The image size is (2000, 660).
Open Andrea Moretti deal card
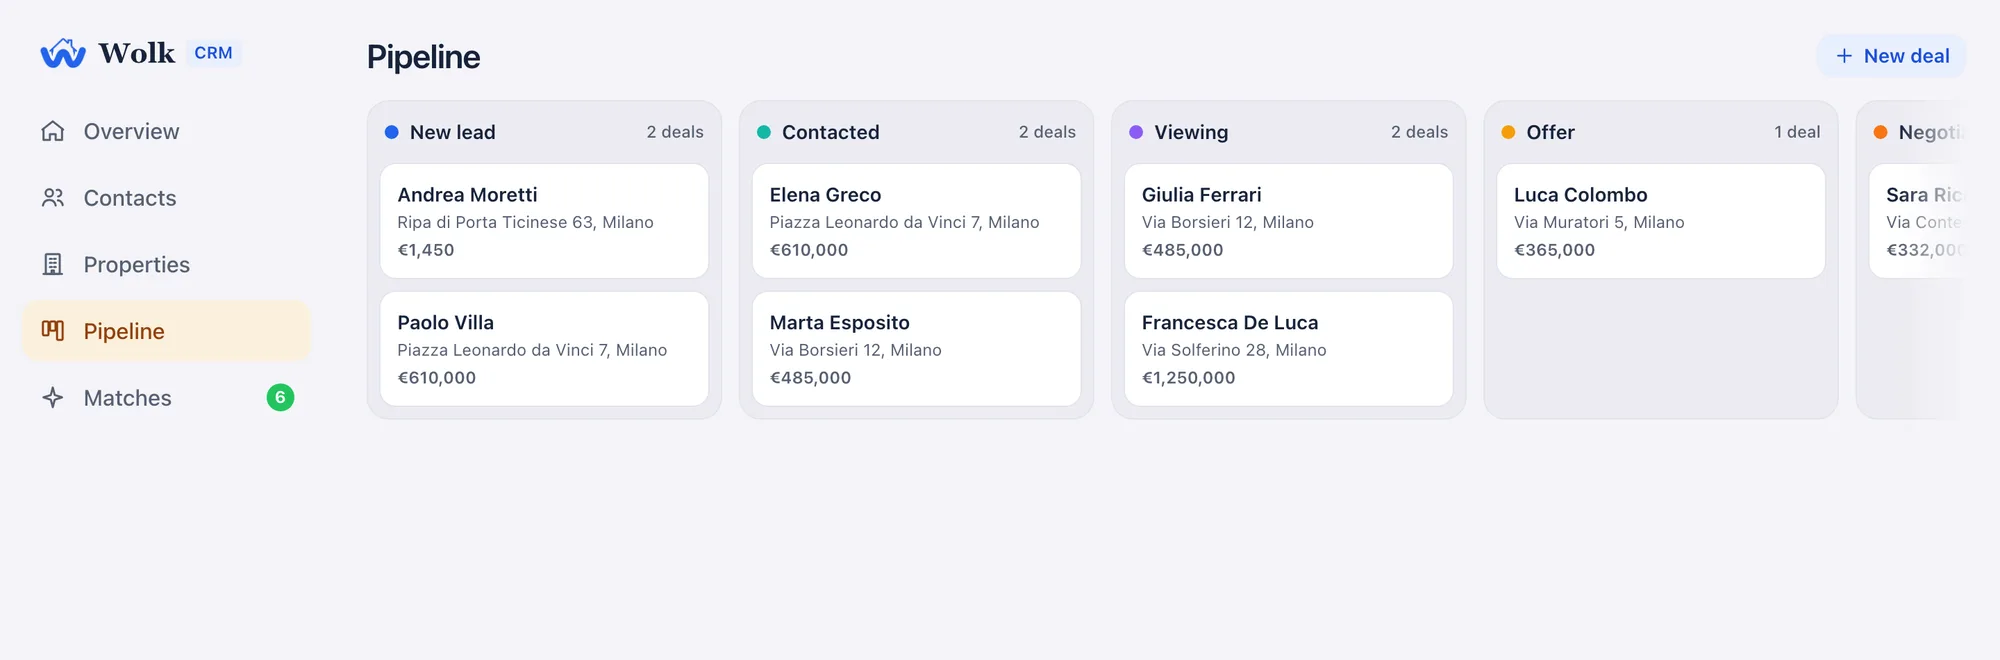click(544, 221)
